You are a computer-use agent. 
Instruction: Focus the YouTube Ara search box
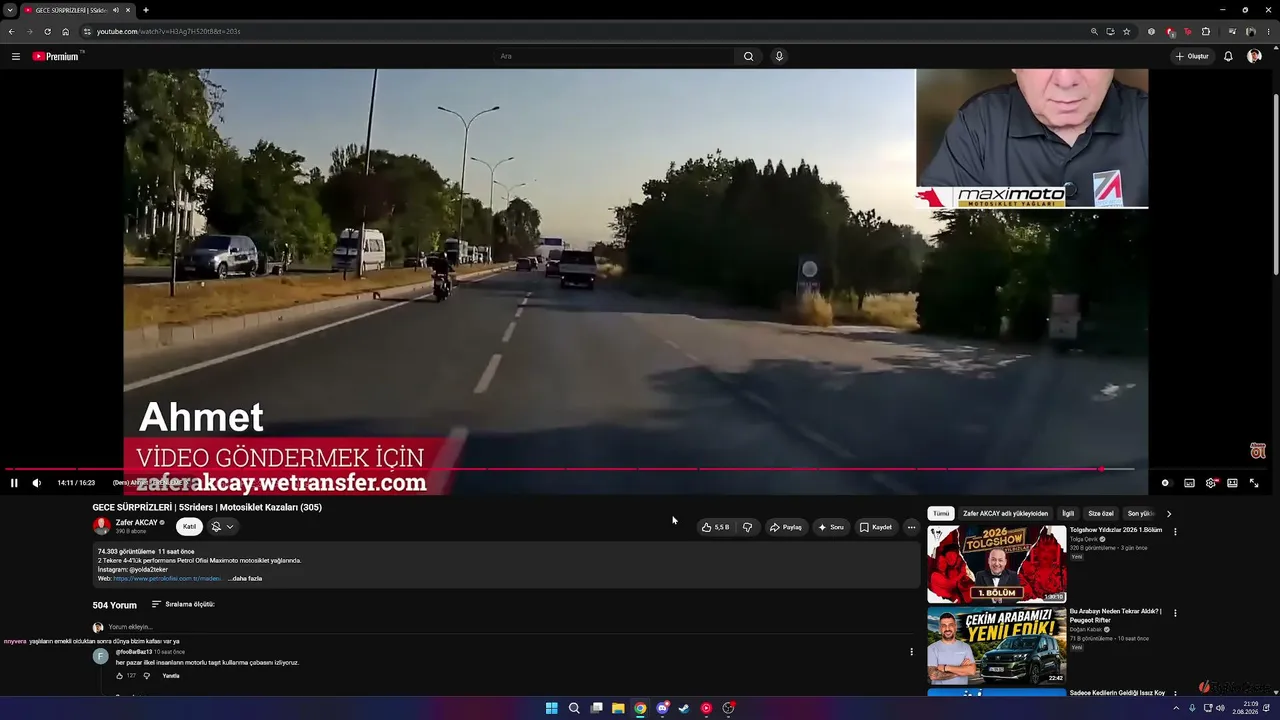(x=615, y=56)
